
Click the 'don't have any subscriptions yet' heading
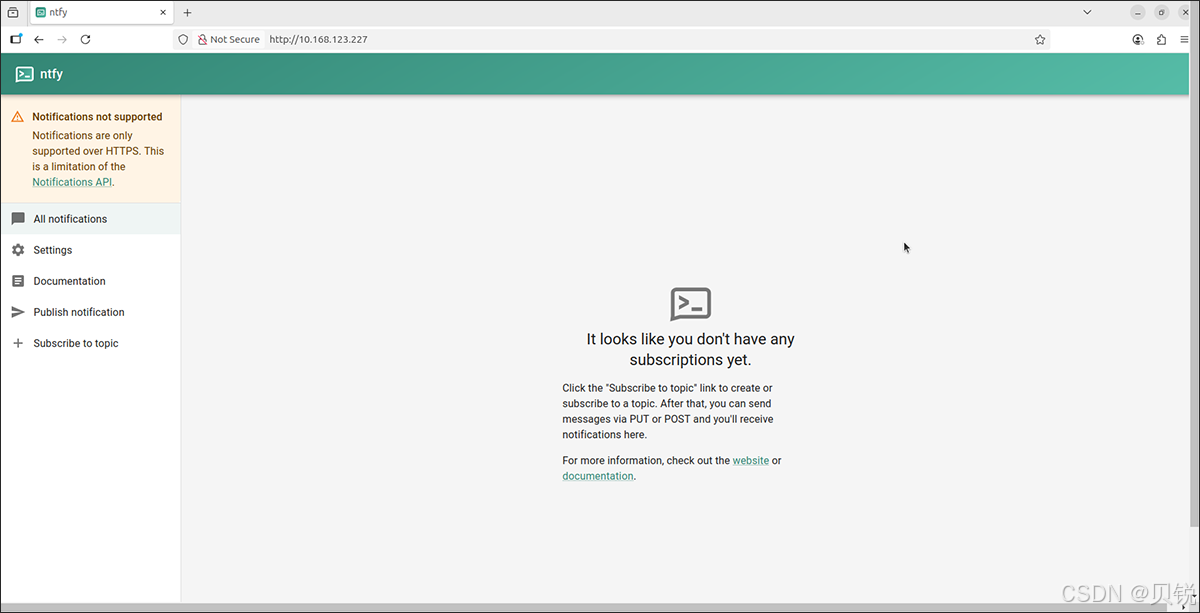690,349
